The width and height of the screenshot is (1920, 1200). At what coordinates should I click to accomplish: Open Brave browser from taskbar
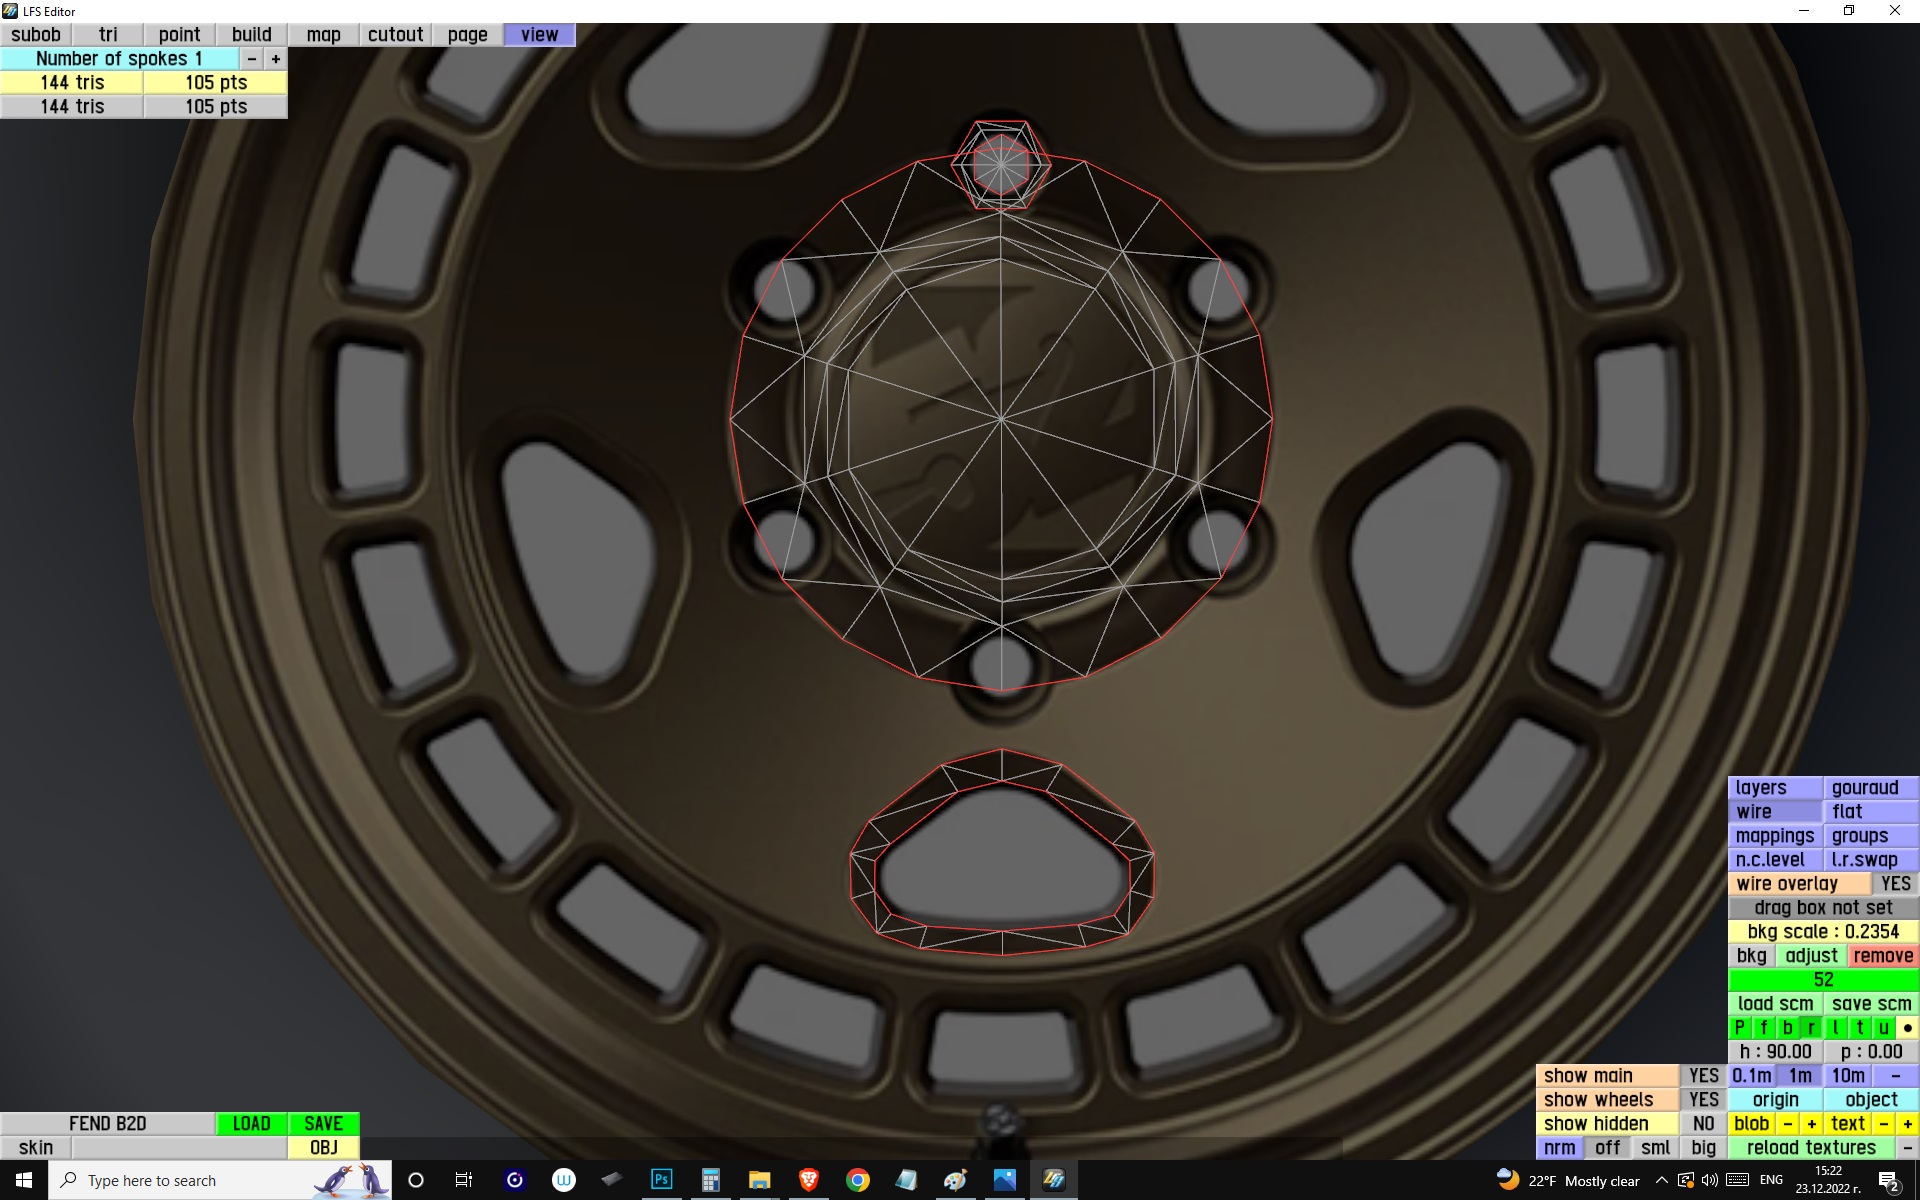pyautogui.click(x=809, y=1180)
